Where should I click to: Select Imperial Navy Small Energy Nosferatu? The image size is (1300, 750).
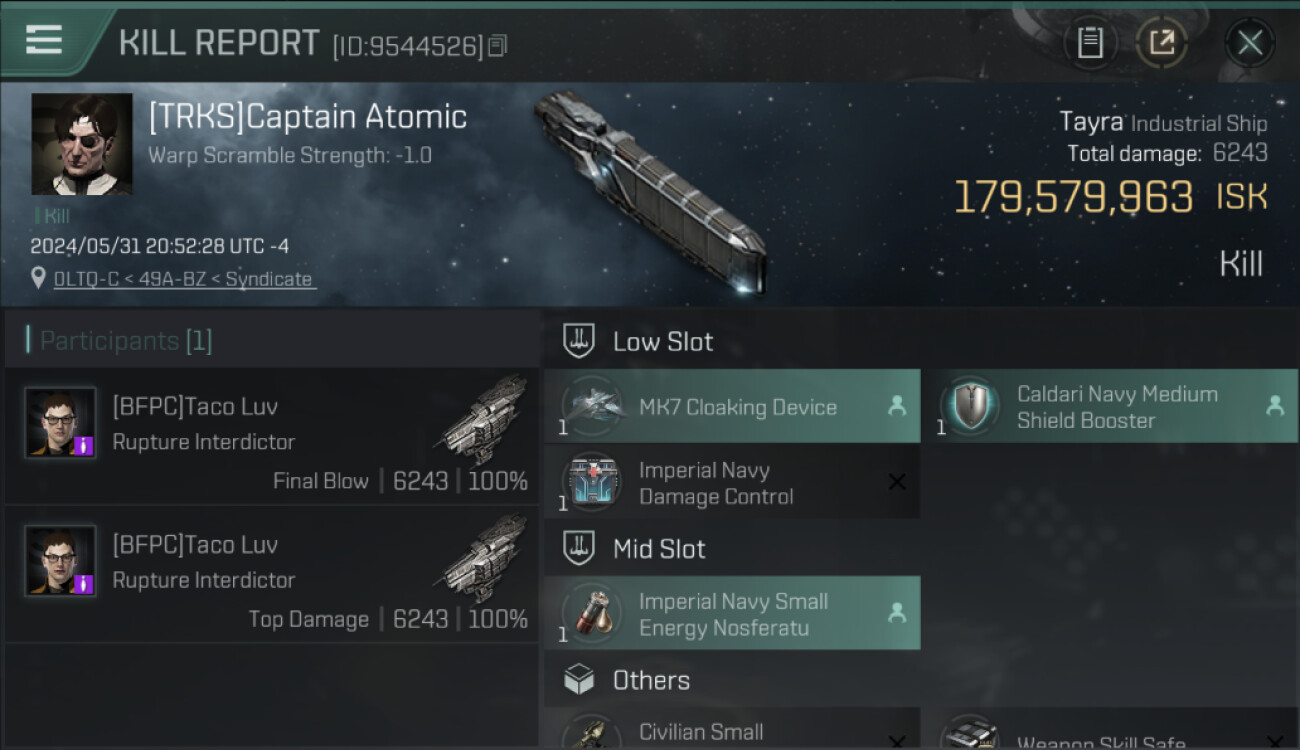tap(732, 614)
